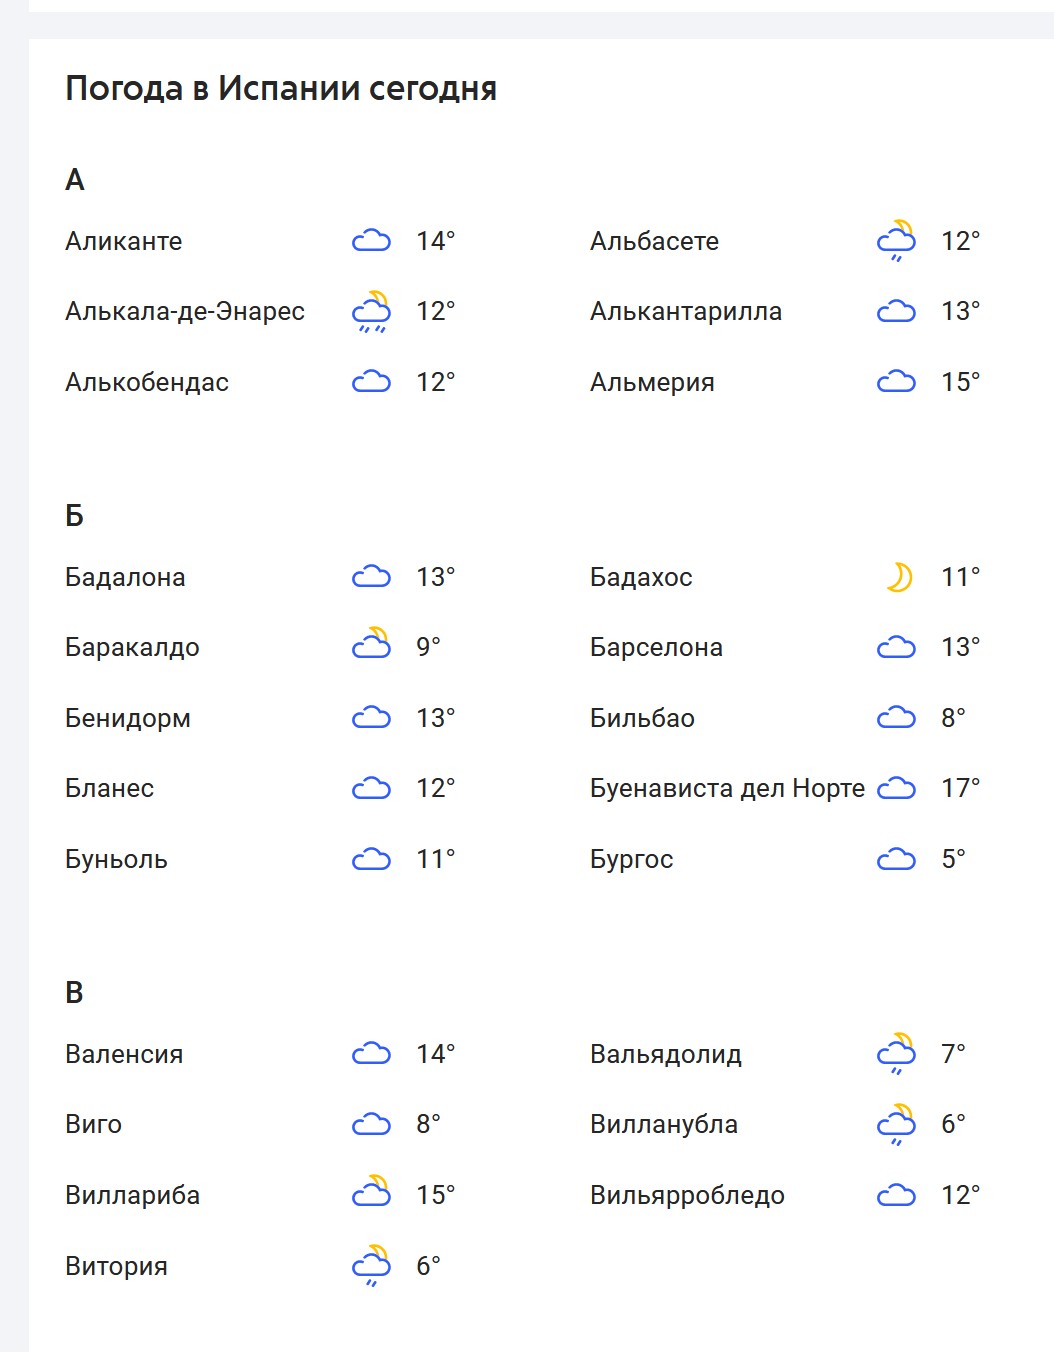
Task: Click the 17° temperature for Буэнависта дел Норте
Action: pos(960,789)
